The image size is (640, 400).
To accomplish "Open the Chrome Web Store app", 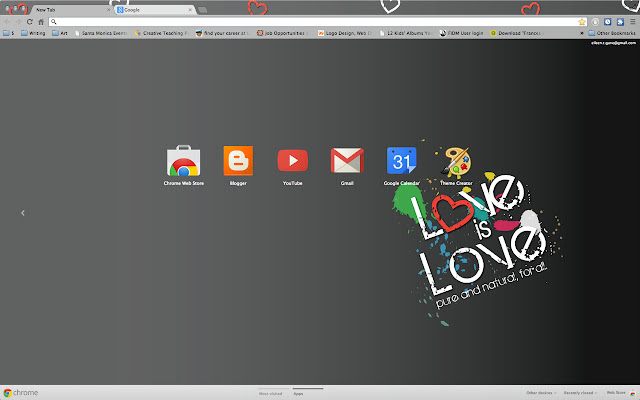I will pos(183,165).
